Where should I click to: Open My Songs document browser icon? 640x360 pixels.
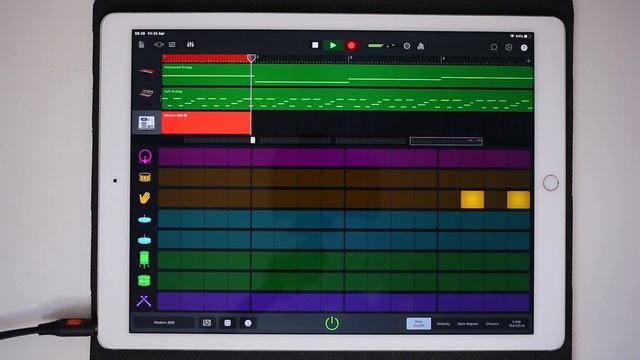(142, 44)
